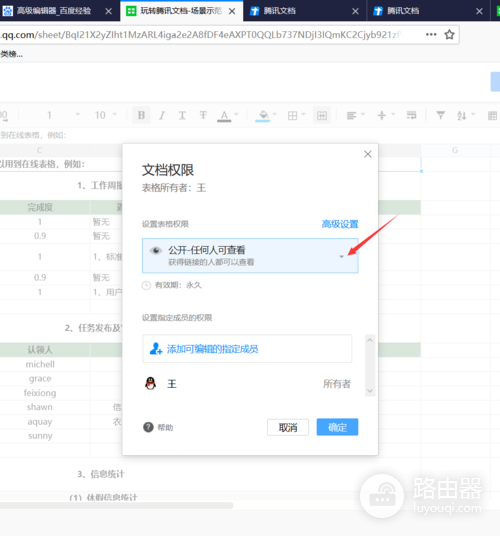Select the 认领人 header cell
The width and height of the screenshot is (500, 536).
(x=40, y=350)
